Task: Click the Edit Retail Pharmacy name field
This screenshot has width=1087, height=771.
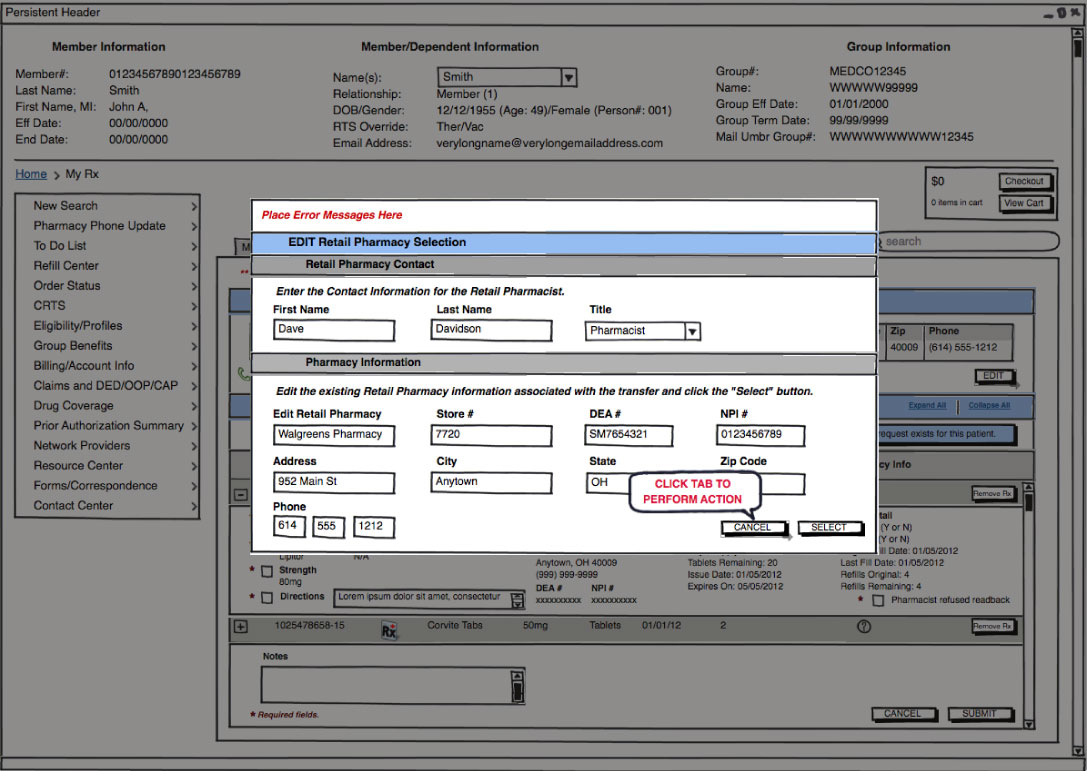Action: (x=333, y=435)
